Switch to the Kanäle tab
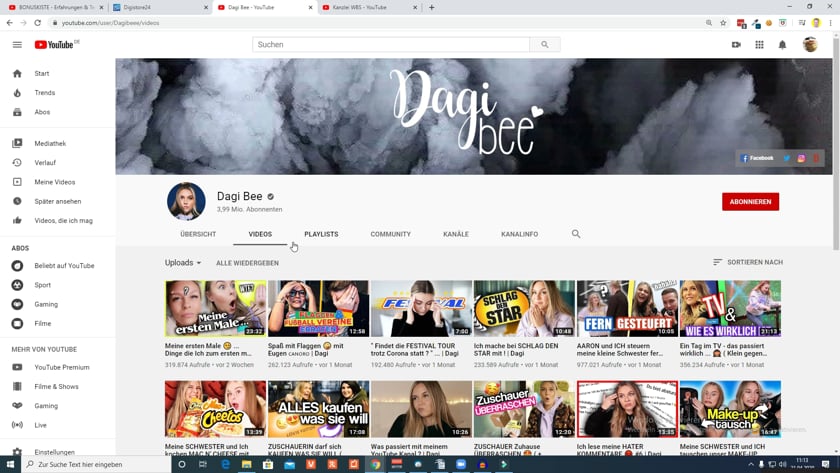The width and height of the screenshot is (840, 473). point(456,234)
